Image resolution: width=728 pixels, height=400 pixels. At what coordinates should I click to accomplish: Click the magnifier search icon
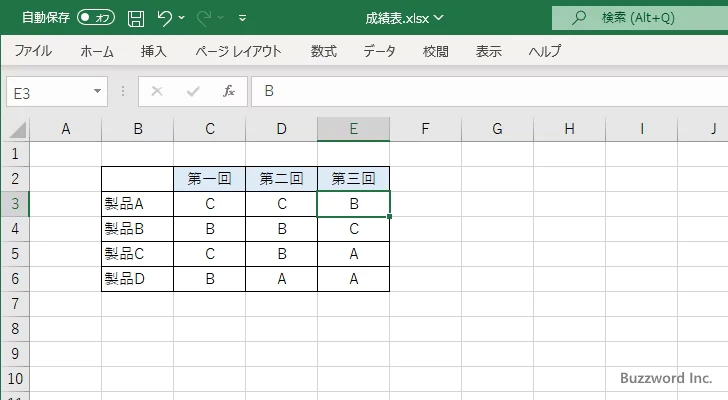(x=578, y=18)
